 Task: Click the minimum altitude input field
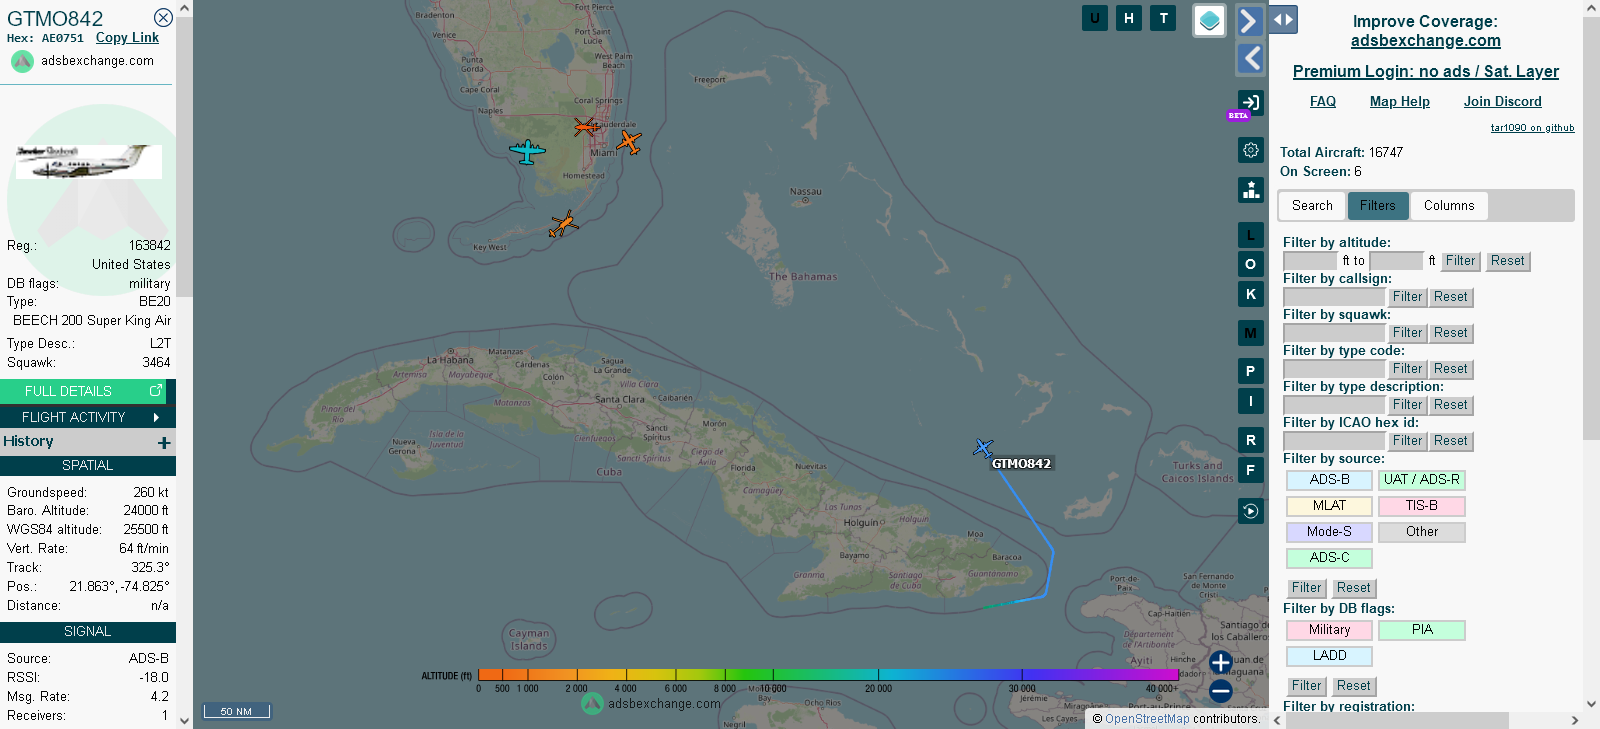coord(1311,261)
